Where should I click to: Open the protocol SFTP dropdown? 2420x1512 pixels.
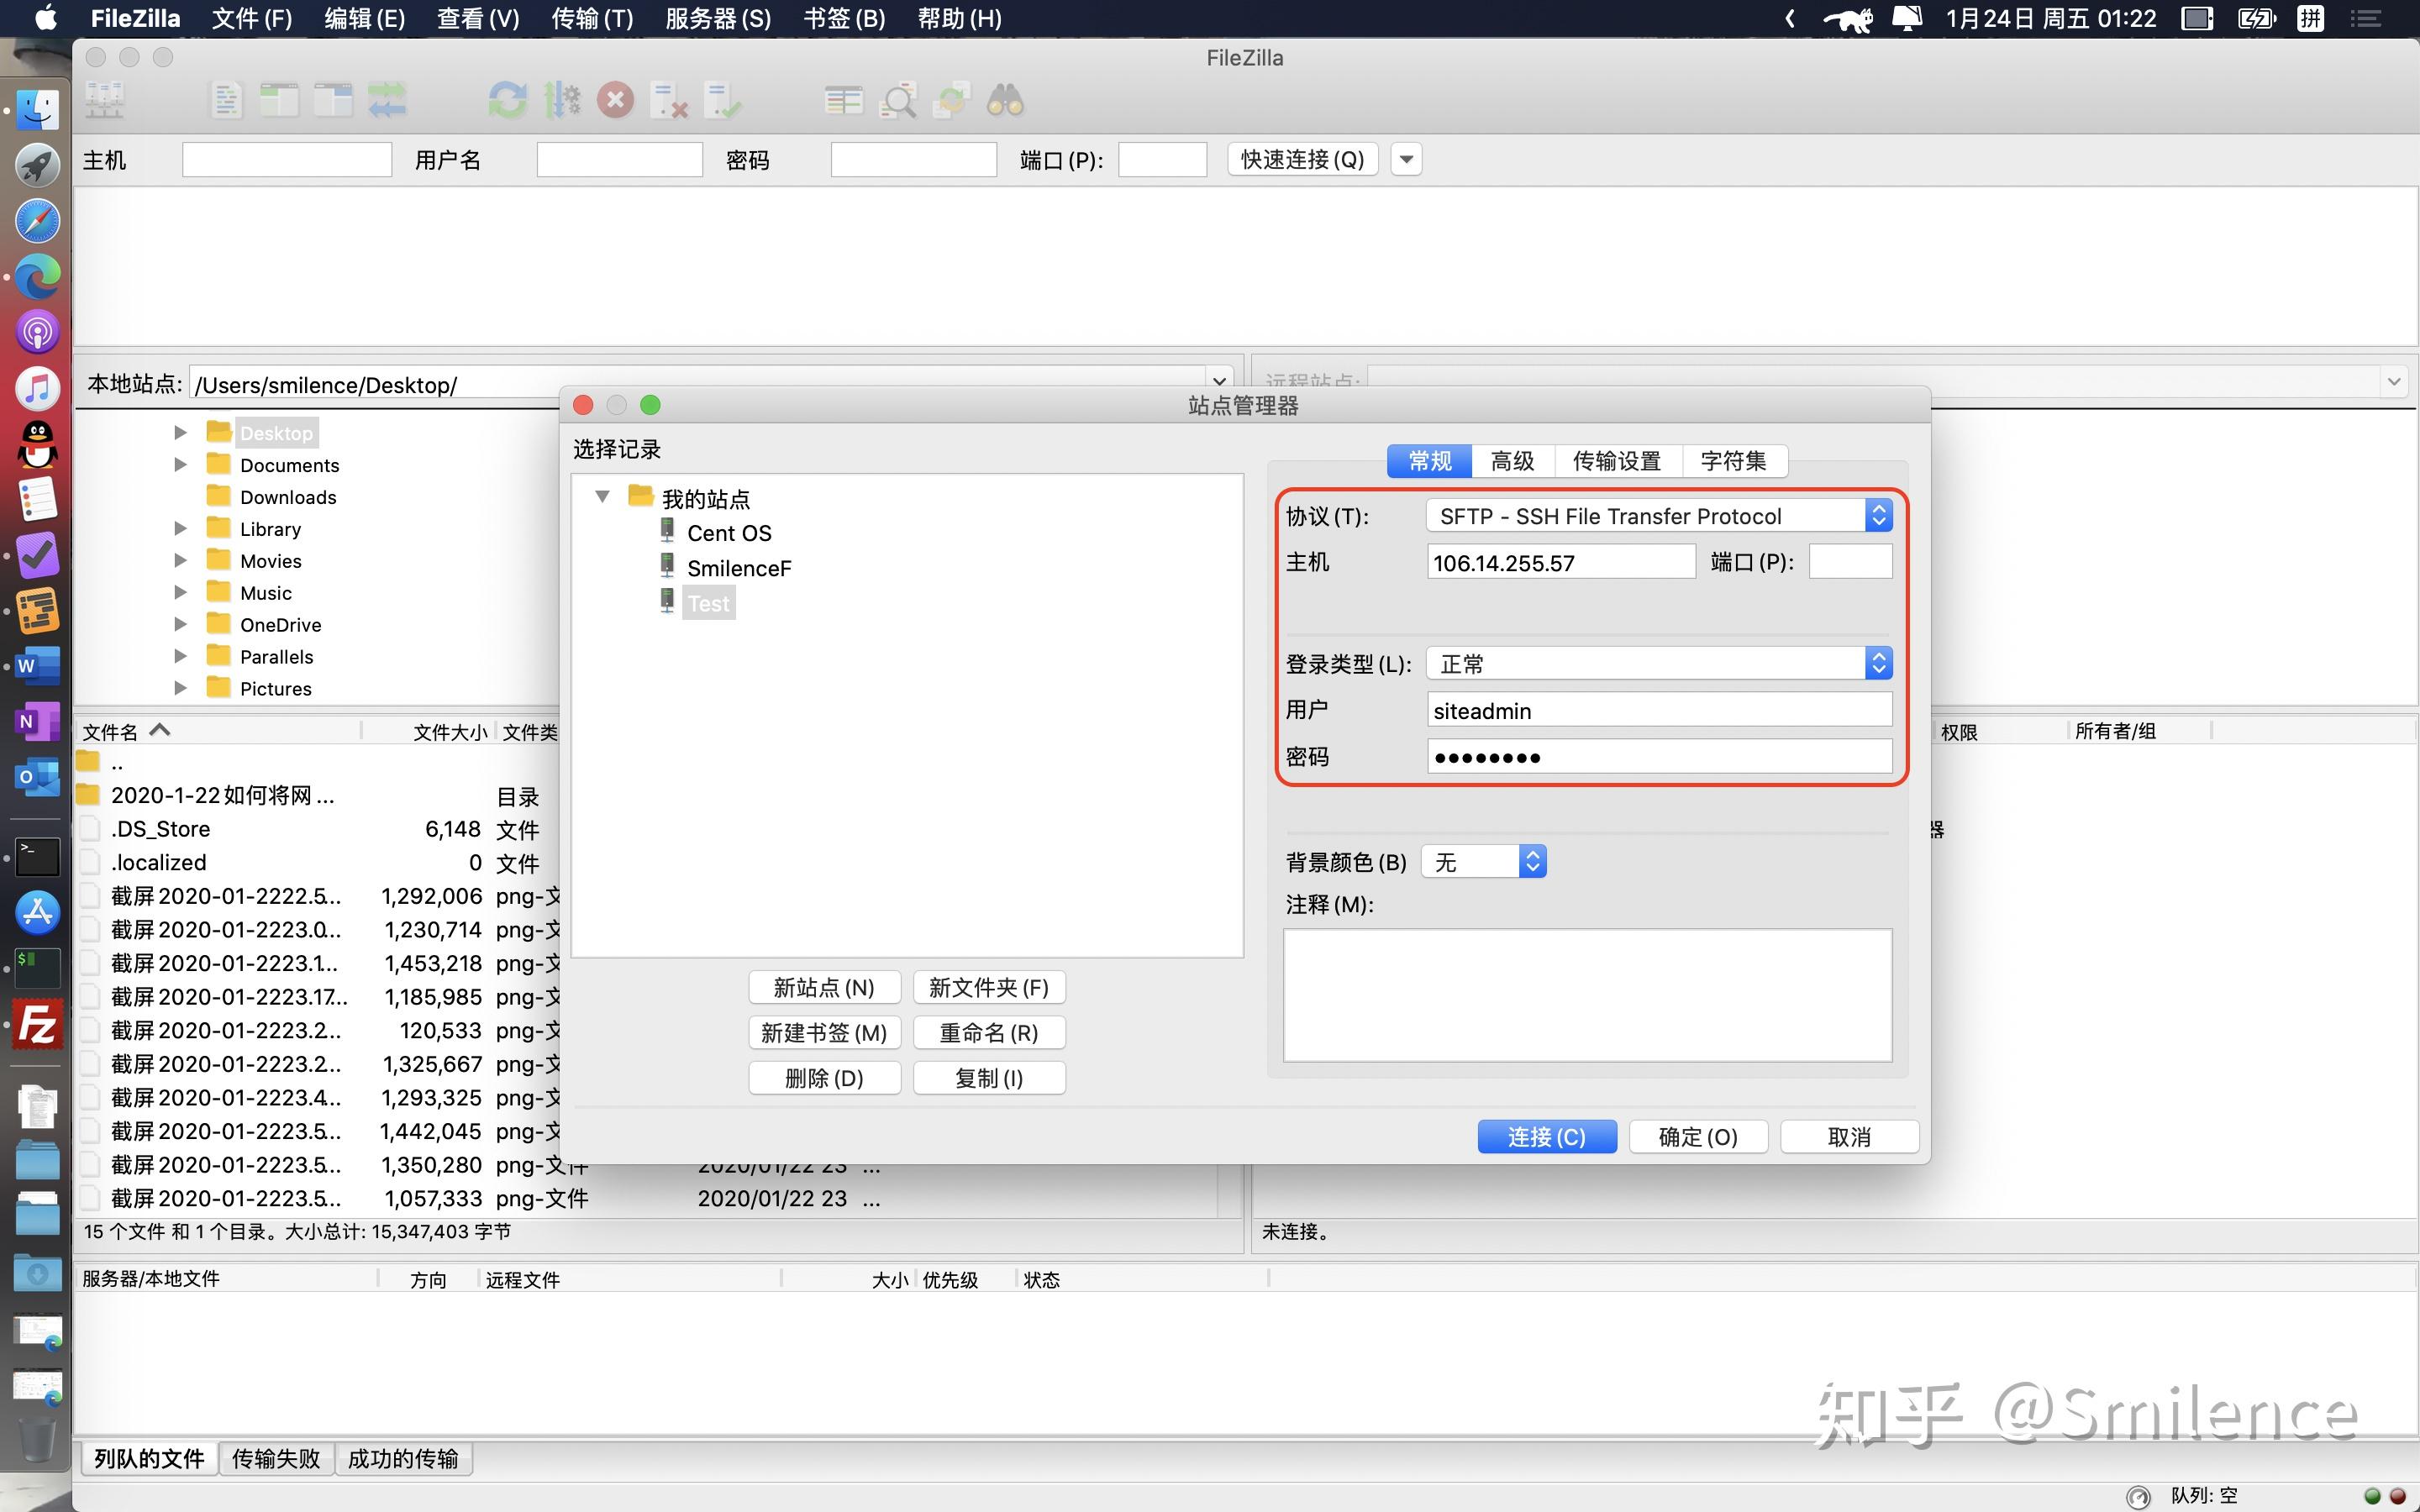pyautogui.click(x=1659, y=516)
